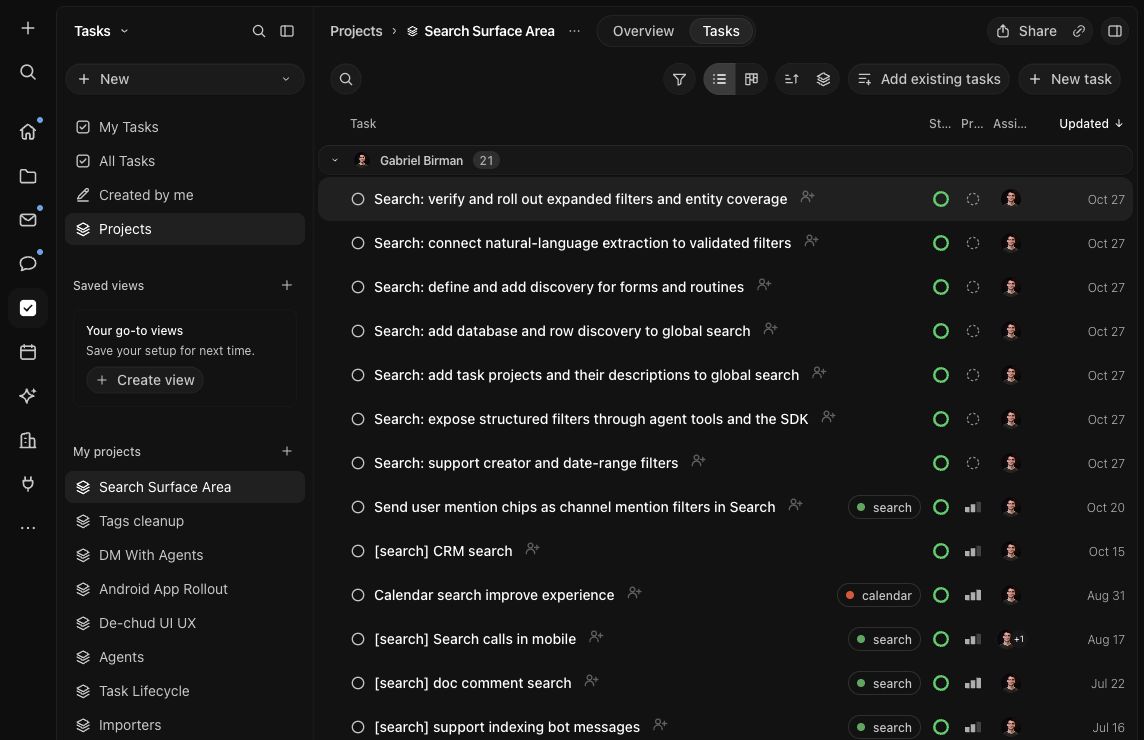Click the plus icon in the far-left rail
1144x740 pixels.
[28, 28]
